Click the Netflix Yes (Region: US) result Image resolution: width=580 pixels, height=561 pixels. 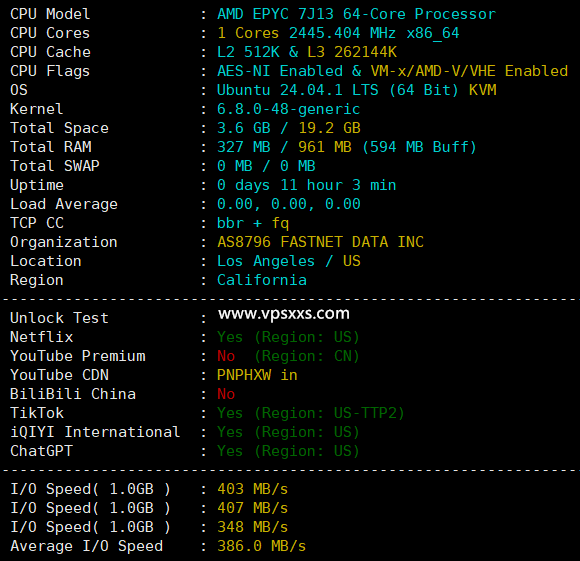pyautogui.click(x=288, y=337)
